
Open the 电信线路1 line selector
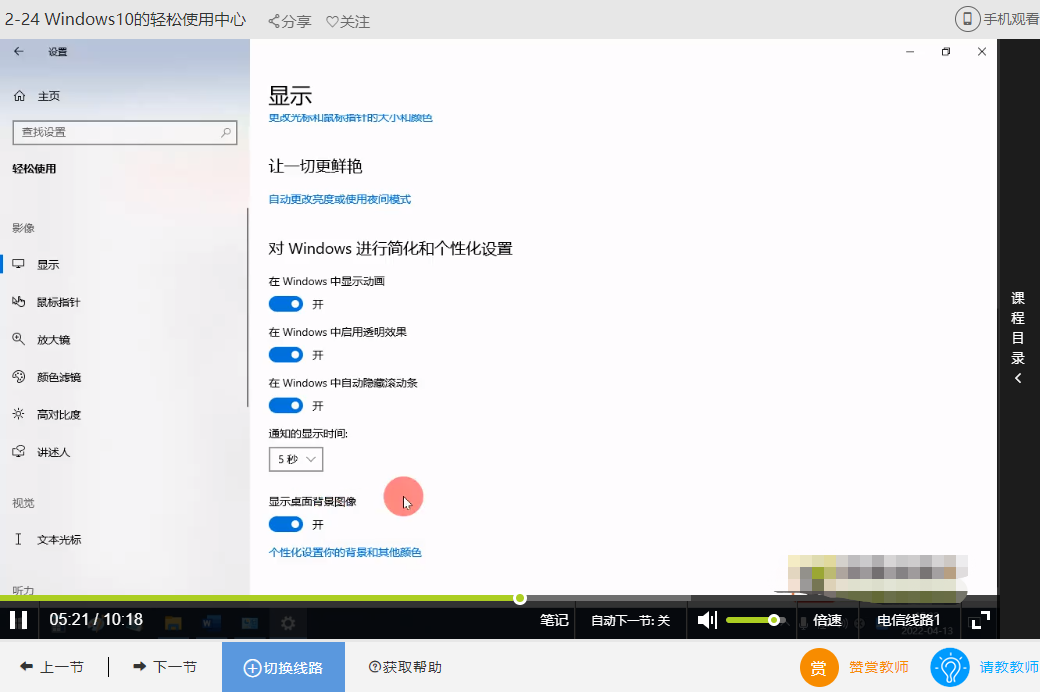908,620
